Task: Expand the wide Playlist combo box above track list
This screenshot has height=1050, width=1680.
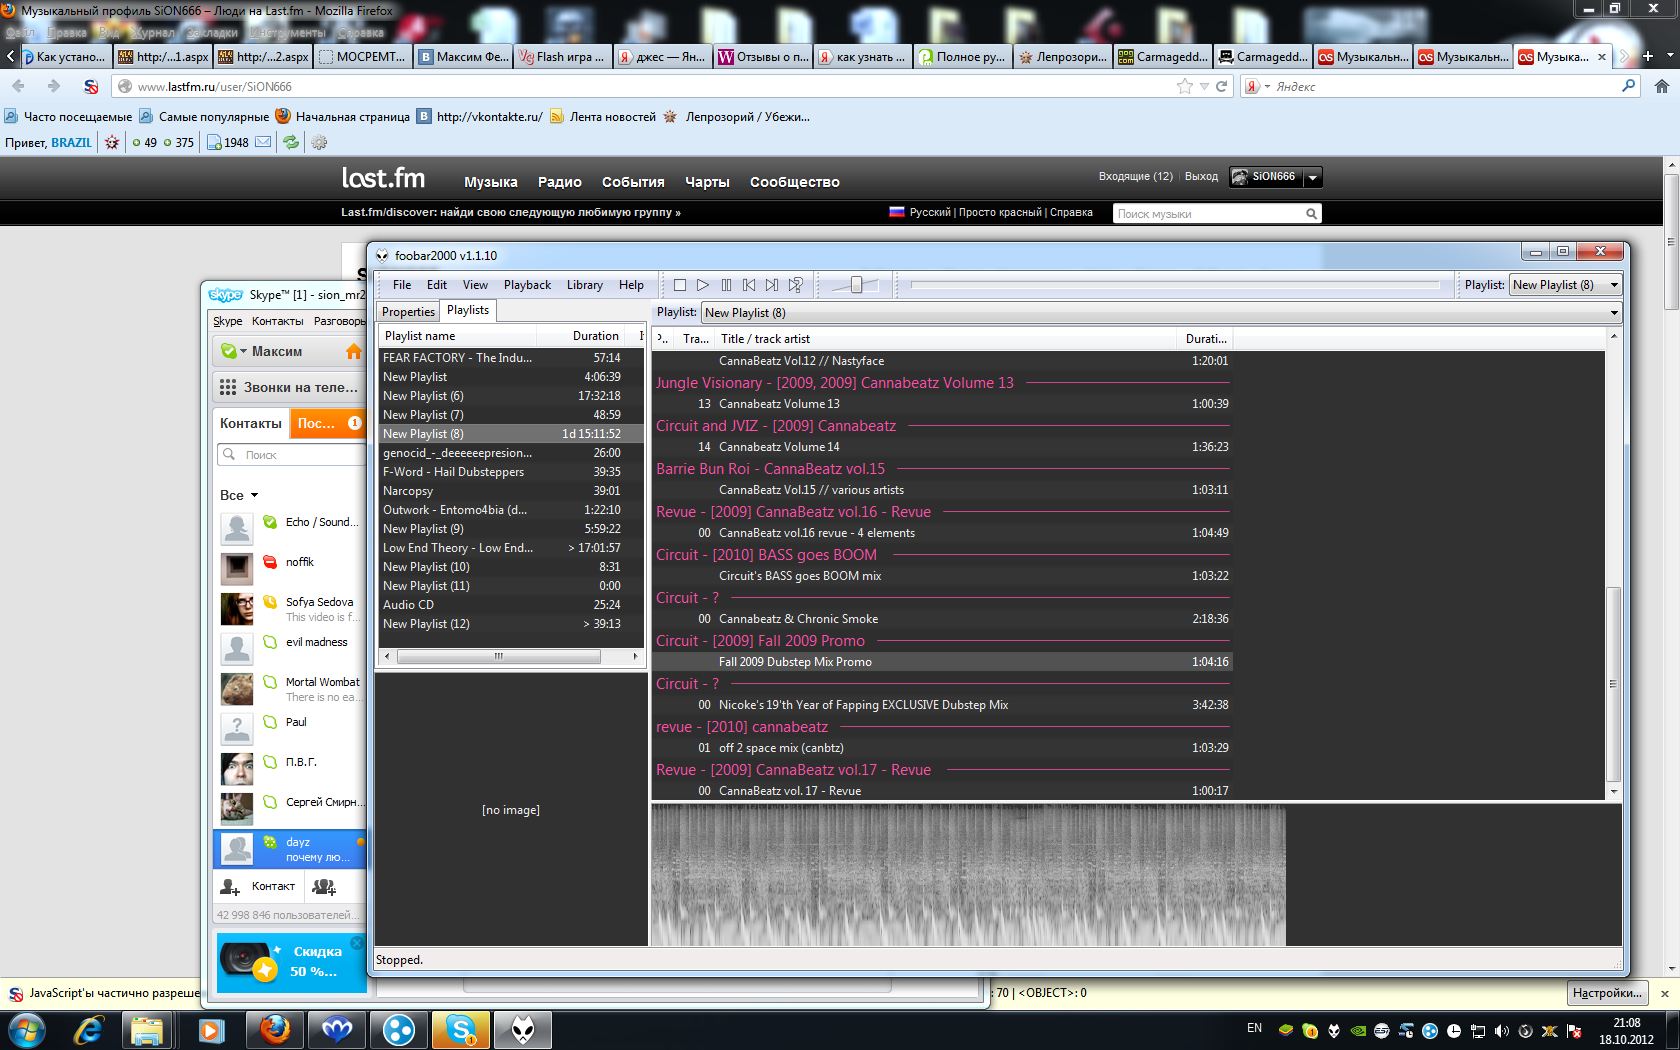Action: pos(1161,313)
